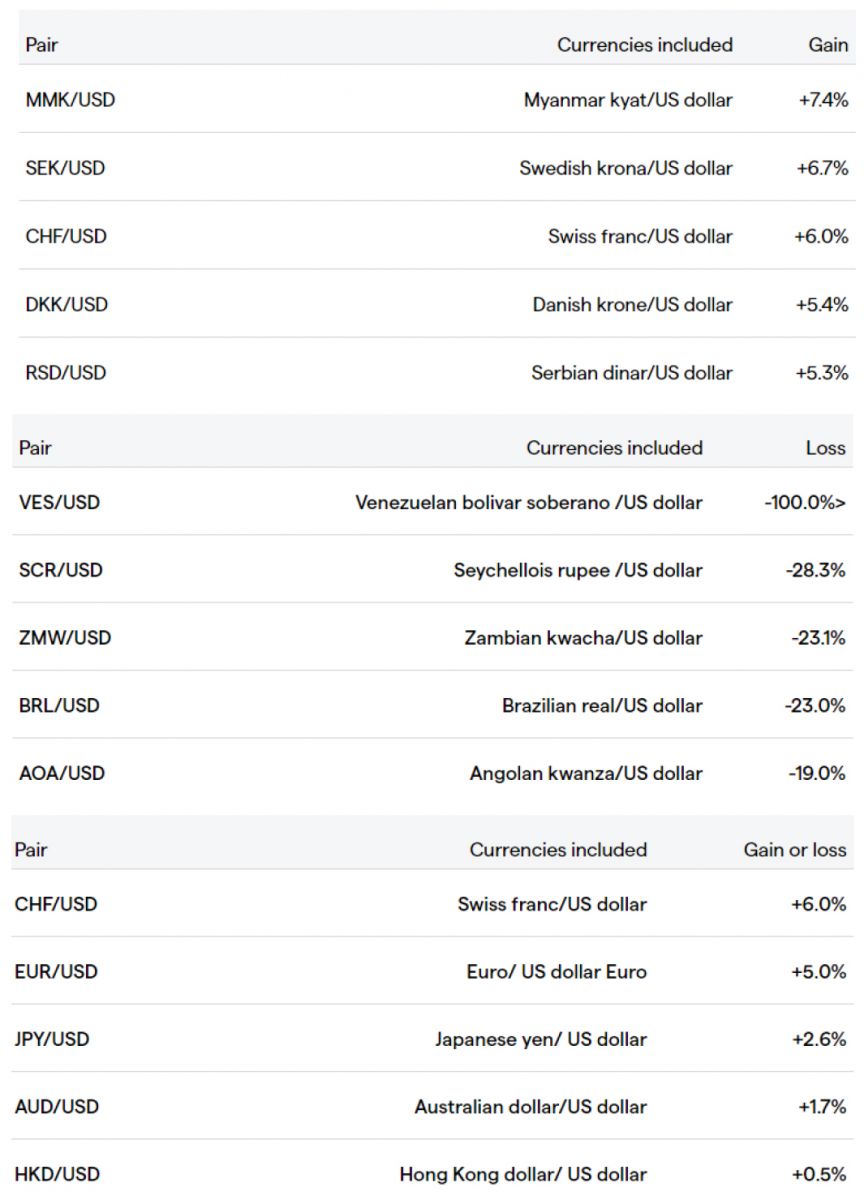Click the MMK/USD pair cell
The width and height of the screenshot is (864, 1200).
click(70, 100)
